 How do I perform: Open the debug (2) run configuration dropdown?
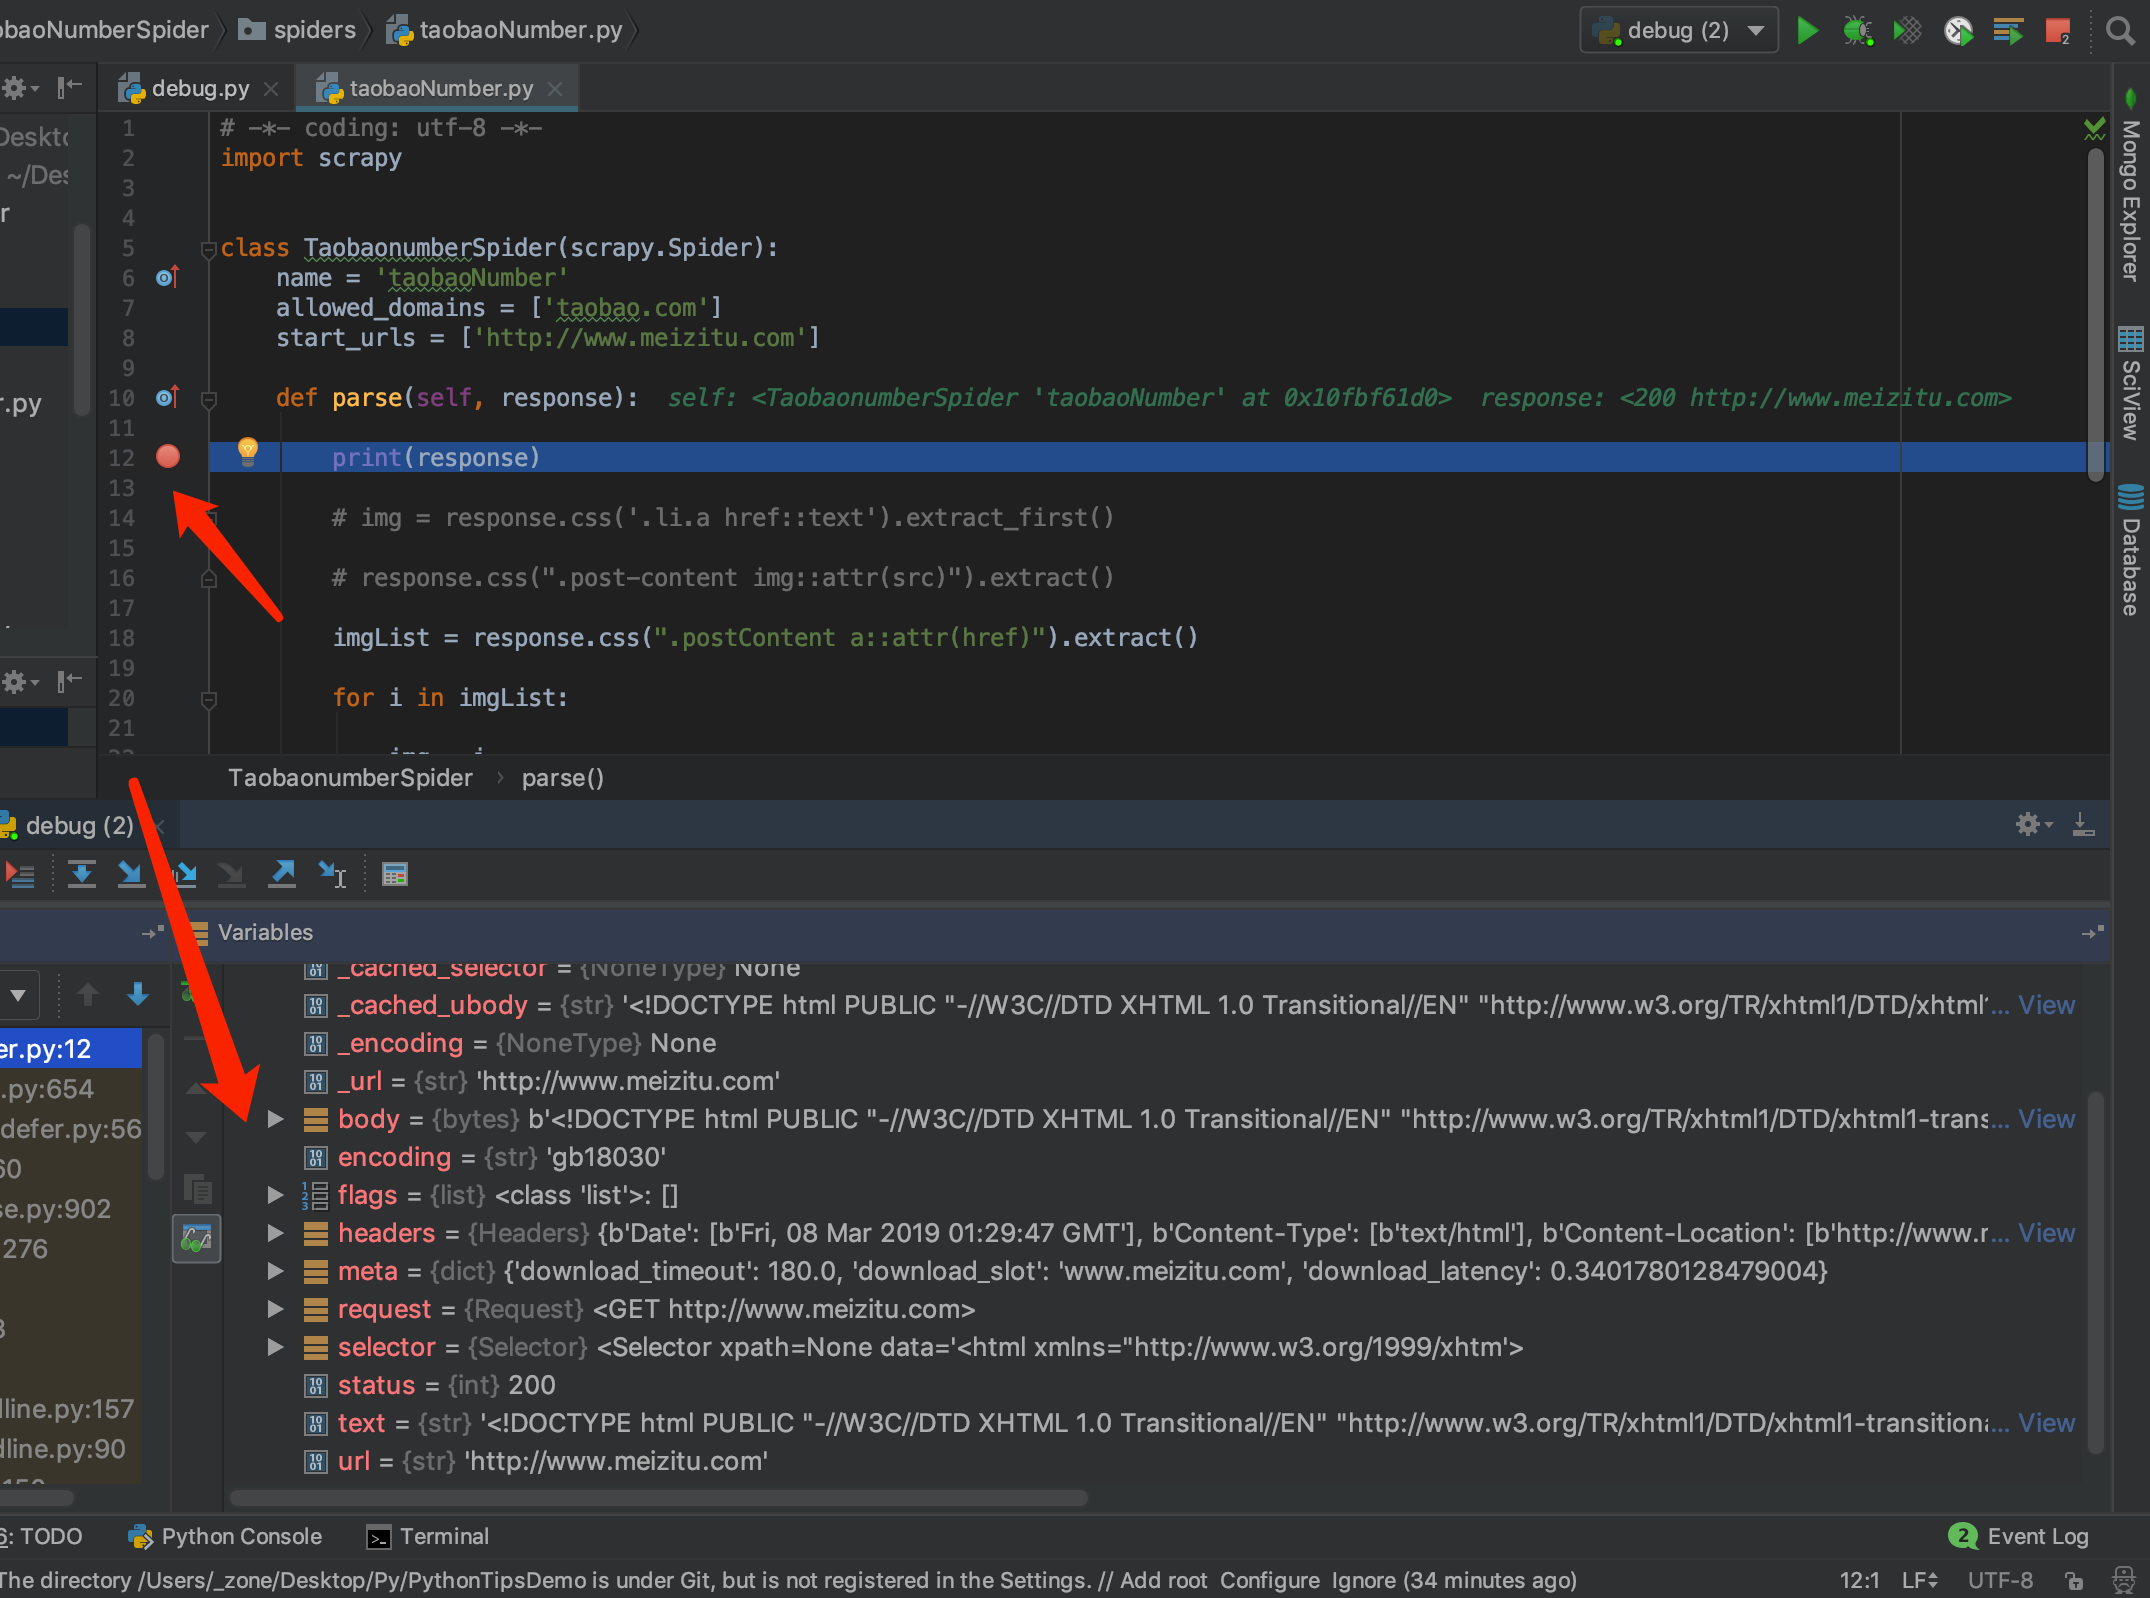[1680, 31]
